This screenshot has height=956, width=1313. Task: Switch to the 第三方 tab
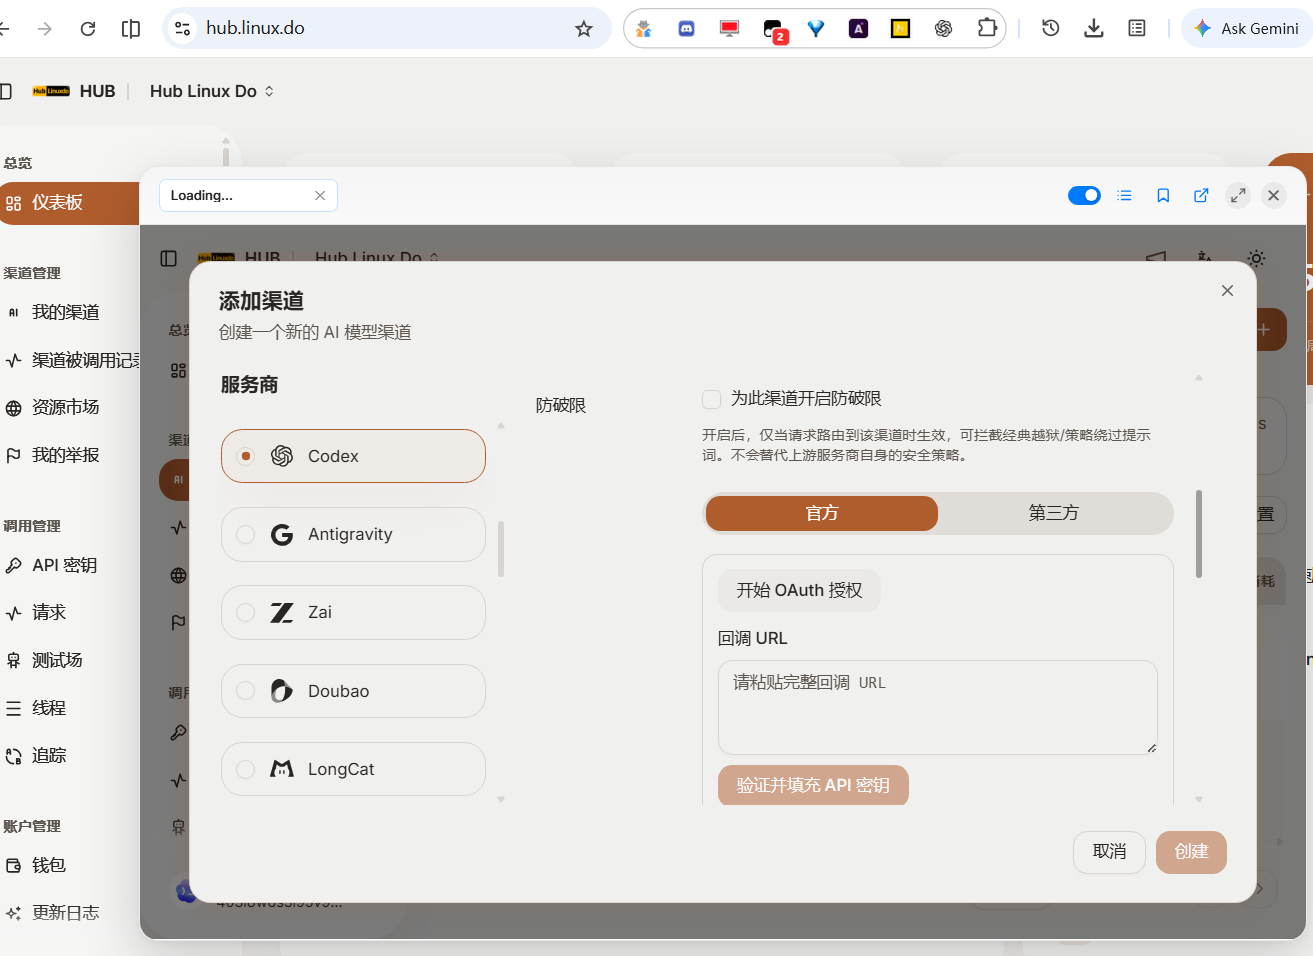click(1054, 513)
